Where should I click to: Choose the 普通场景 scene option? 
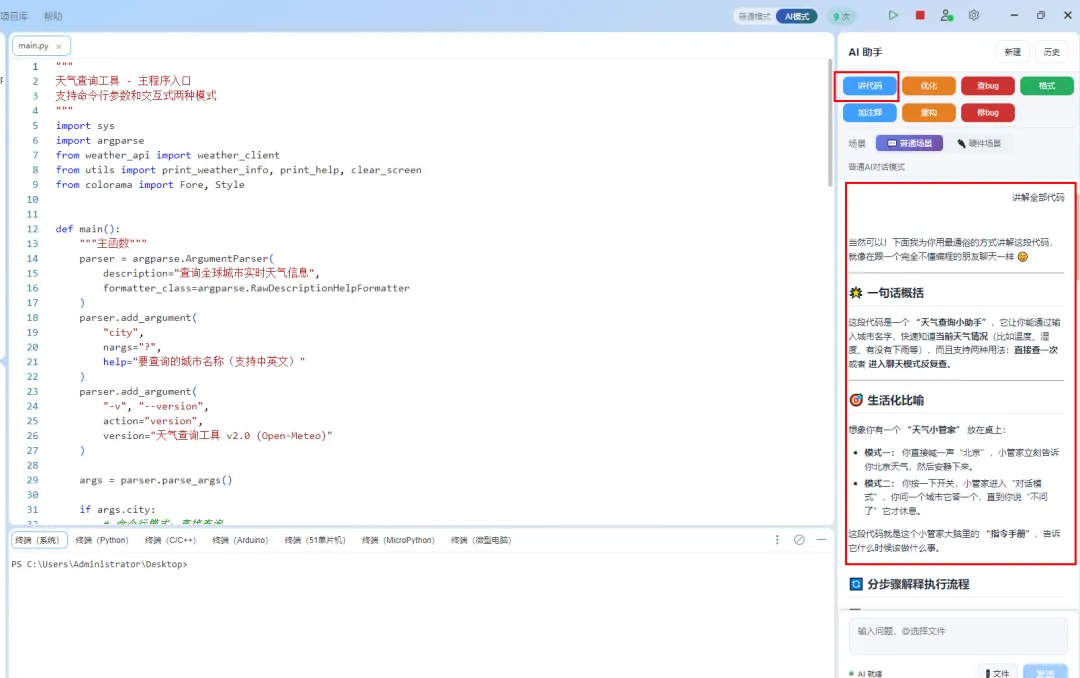point(909,143)
